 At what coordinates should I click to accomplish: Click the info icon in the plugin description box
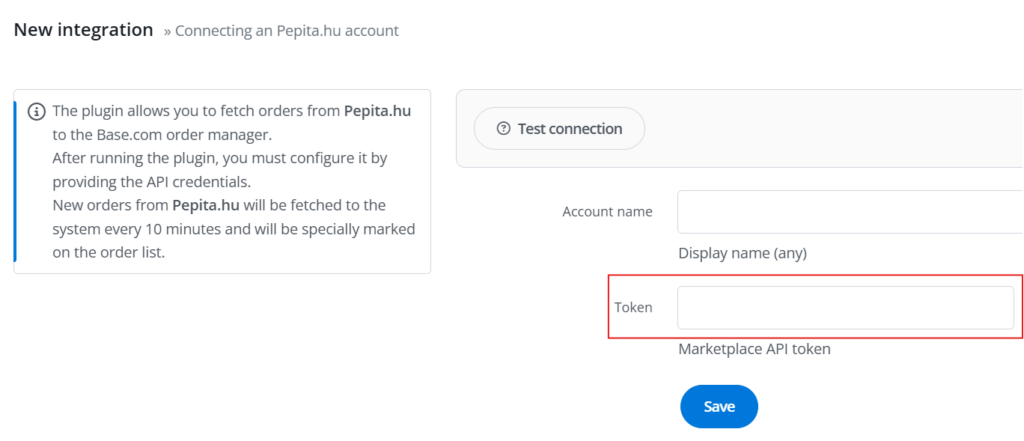[x=36, y=112]
